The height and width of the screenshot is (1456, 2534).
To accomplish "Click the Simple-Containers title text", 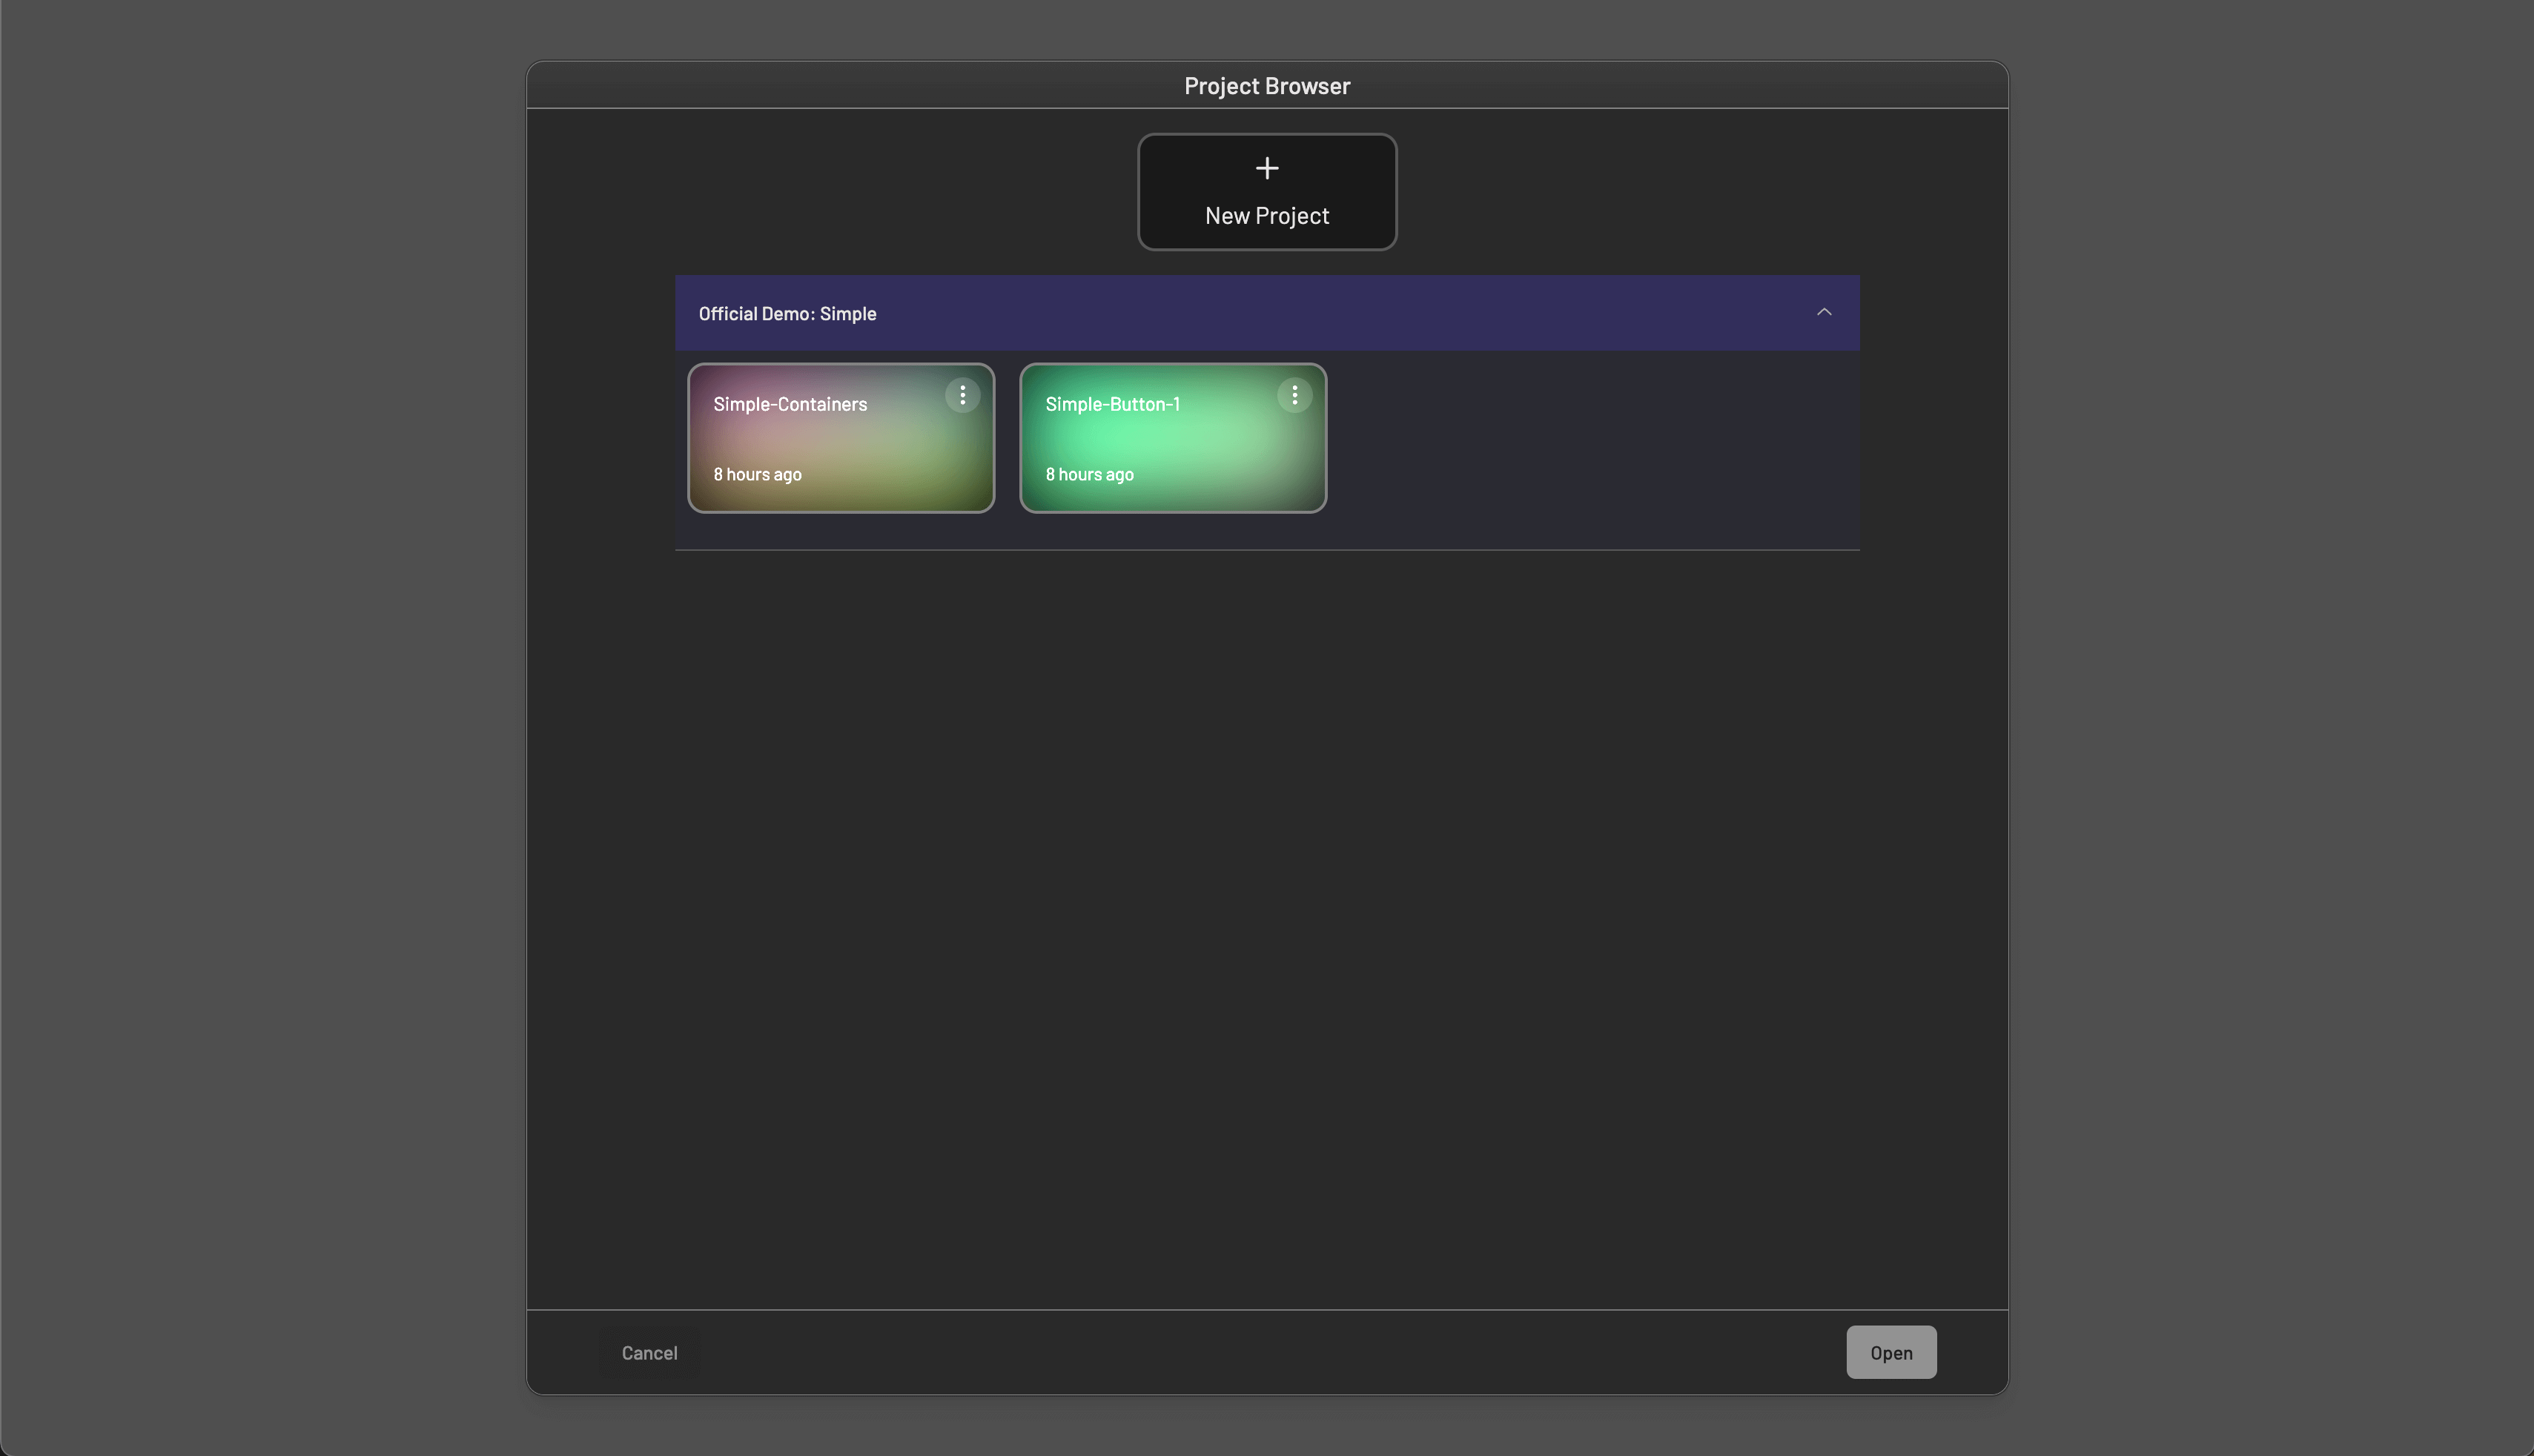I will tap(790, 404).
